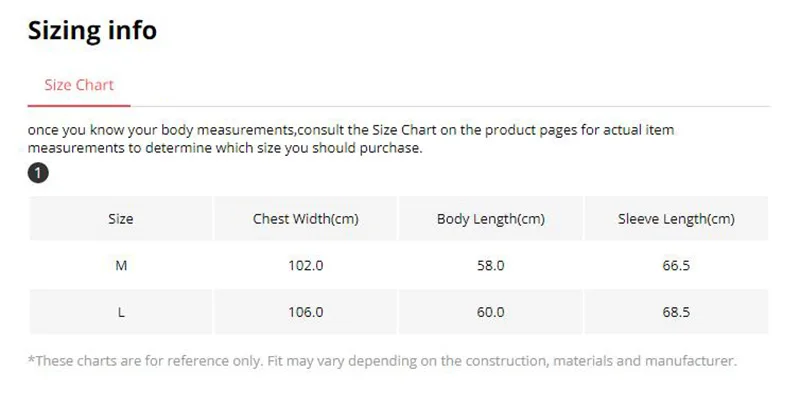Image resolution: width=800 pixels, height=408 pixels.
Task: Click the Chest Width(cm) column header
Action: (306, 219)
